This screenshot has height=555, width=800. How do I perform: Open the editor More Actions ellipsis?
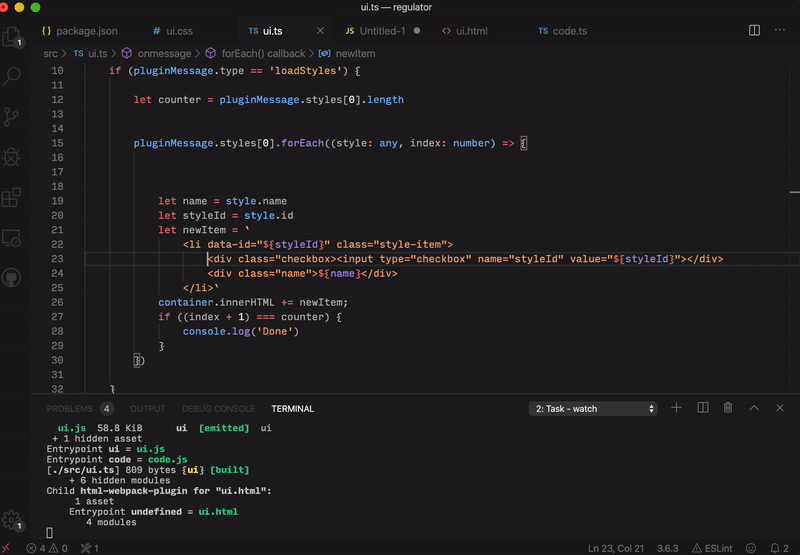click(x=780, y=30)
